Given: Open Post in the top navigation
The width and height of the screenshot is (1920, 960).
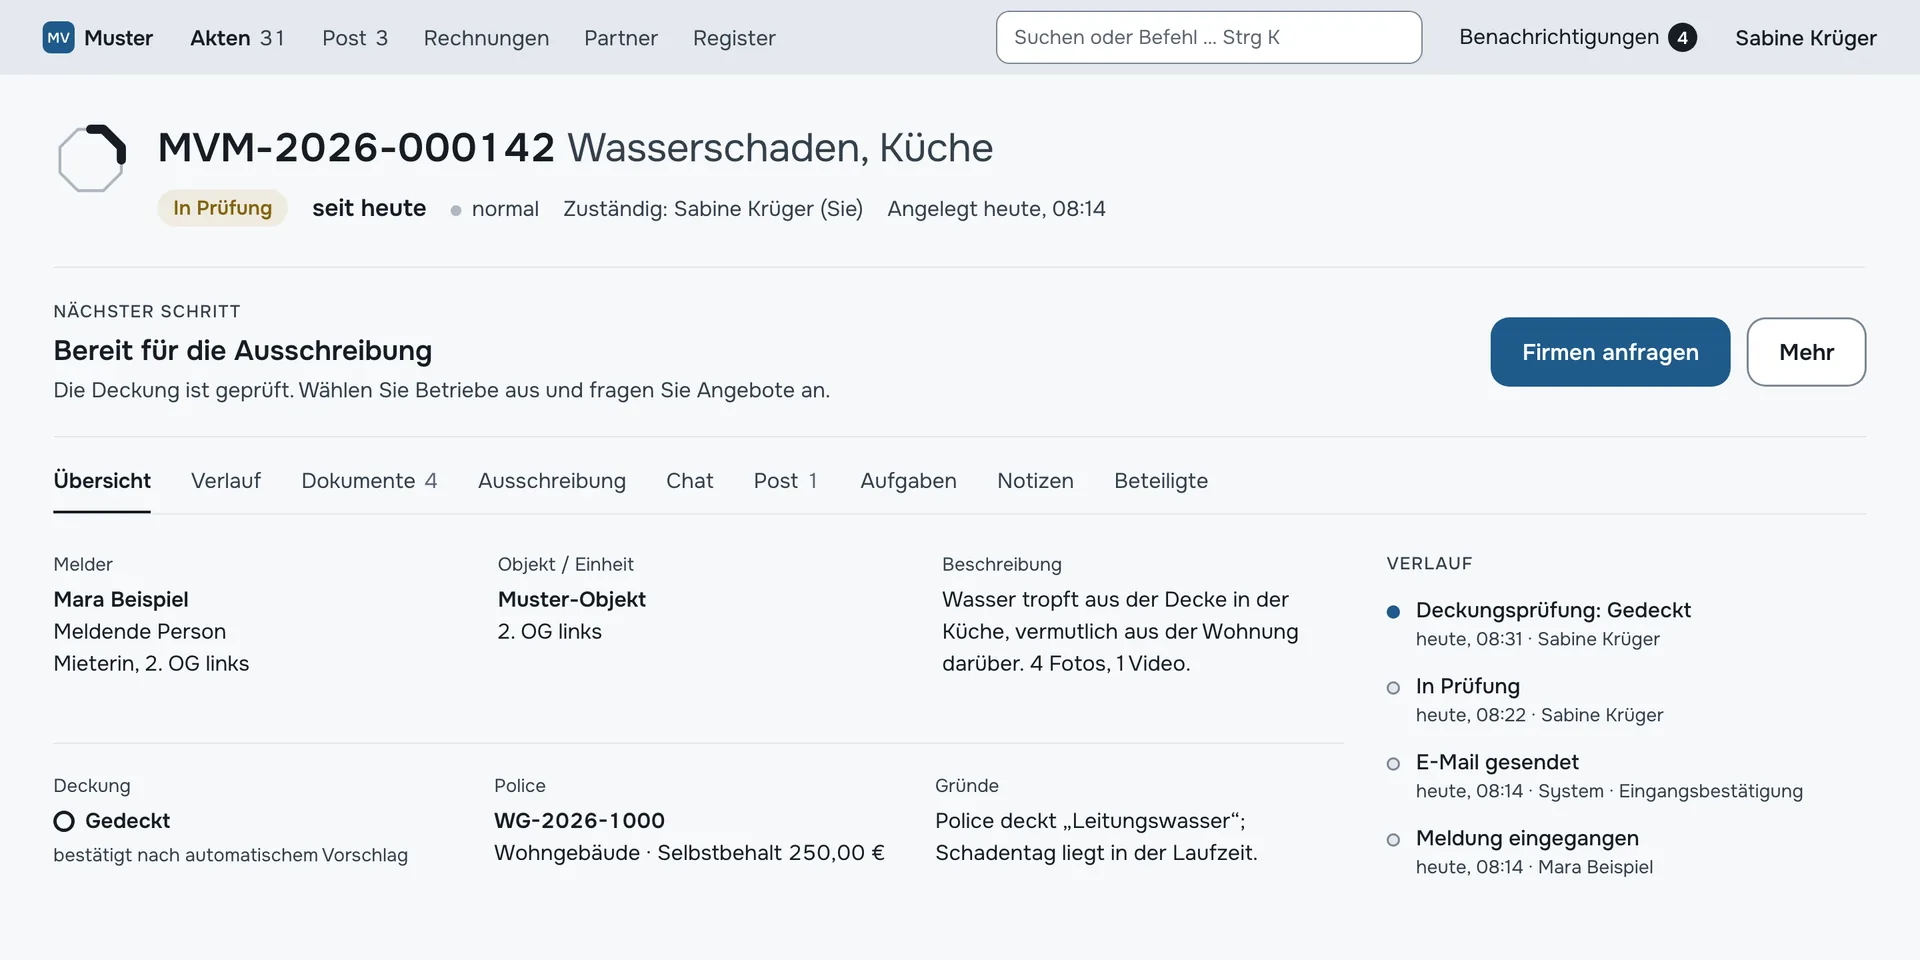Looking at the screenshot, I should 355,38.
